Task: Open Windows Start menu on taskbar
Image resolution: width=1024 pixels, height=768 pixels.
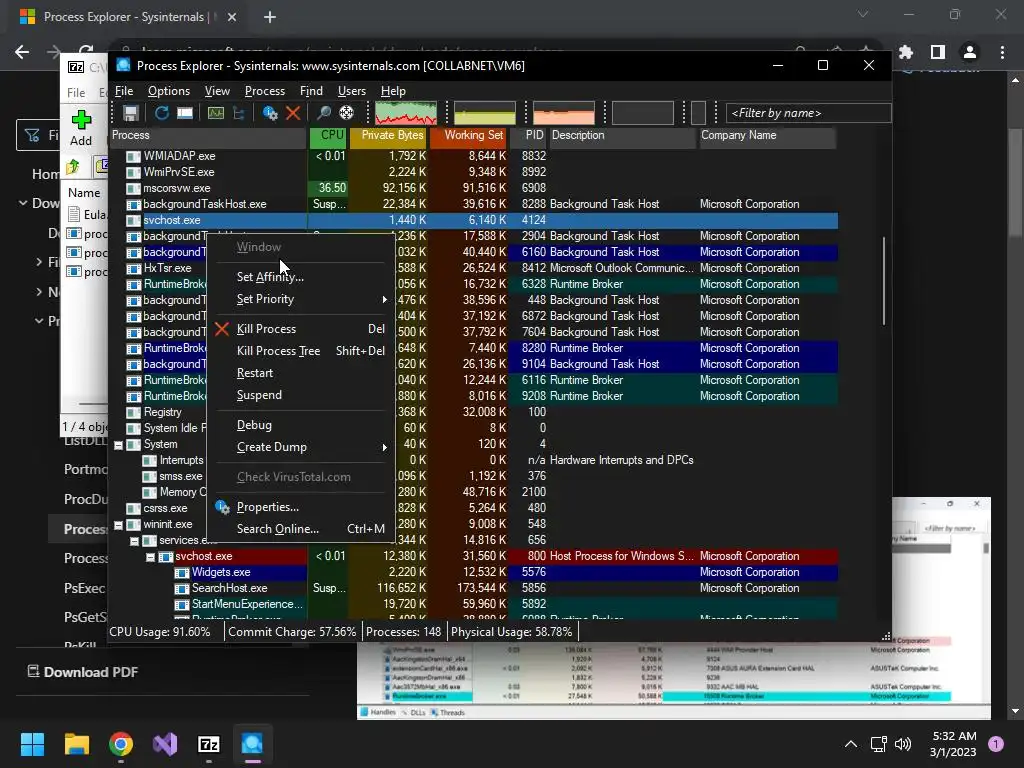Action: coord(32,744)
